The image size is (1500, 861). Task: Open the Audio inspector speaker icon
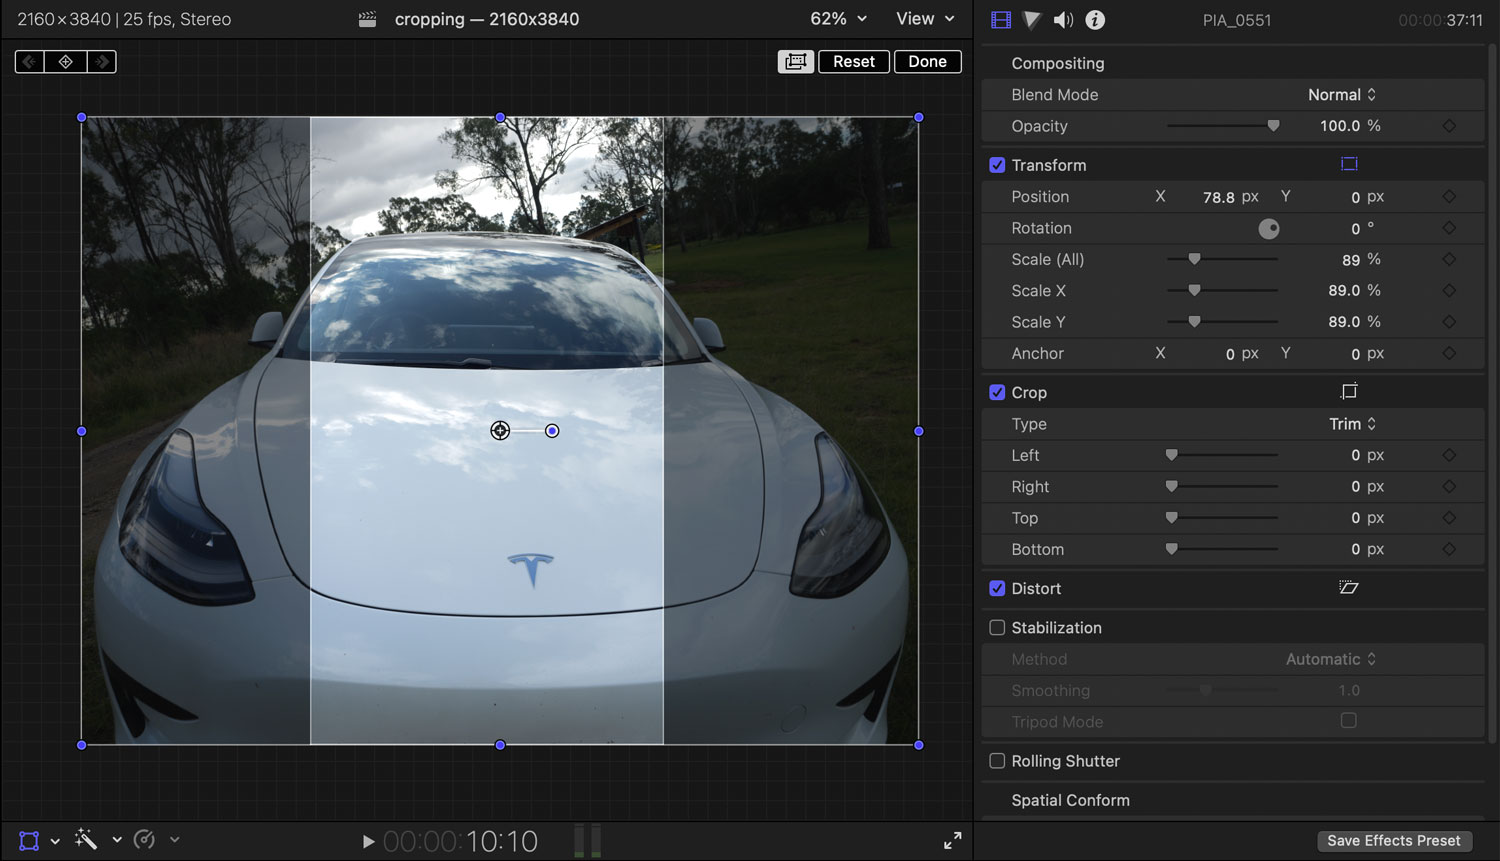1064,20
